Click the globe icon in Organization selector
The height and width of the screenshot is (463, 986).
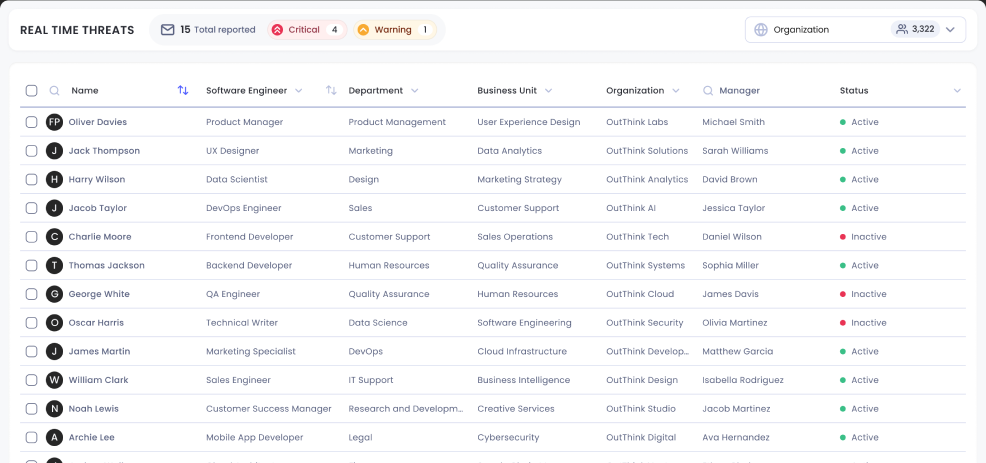pyautogui.click(x=761, y=30)
